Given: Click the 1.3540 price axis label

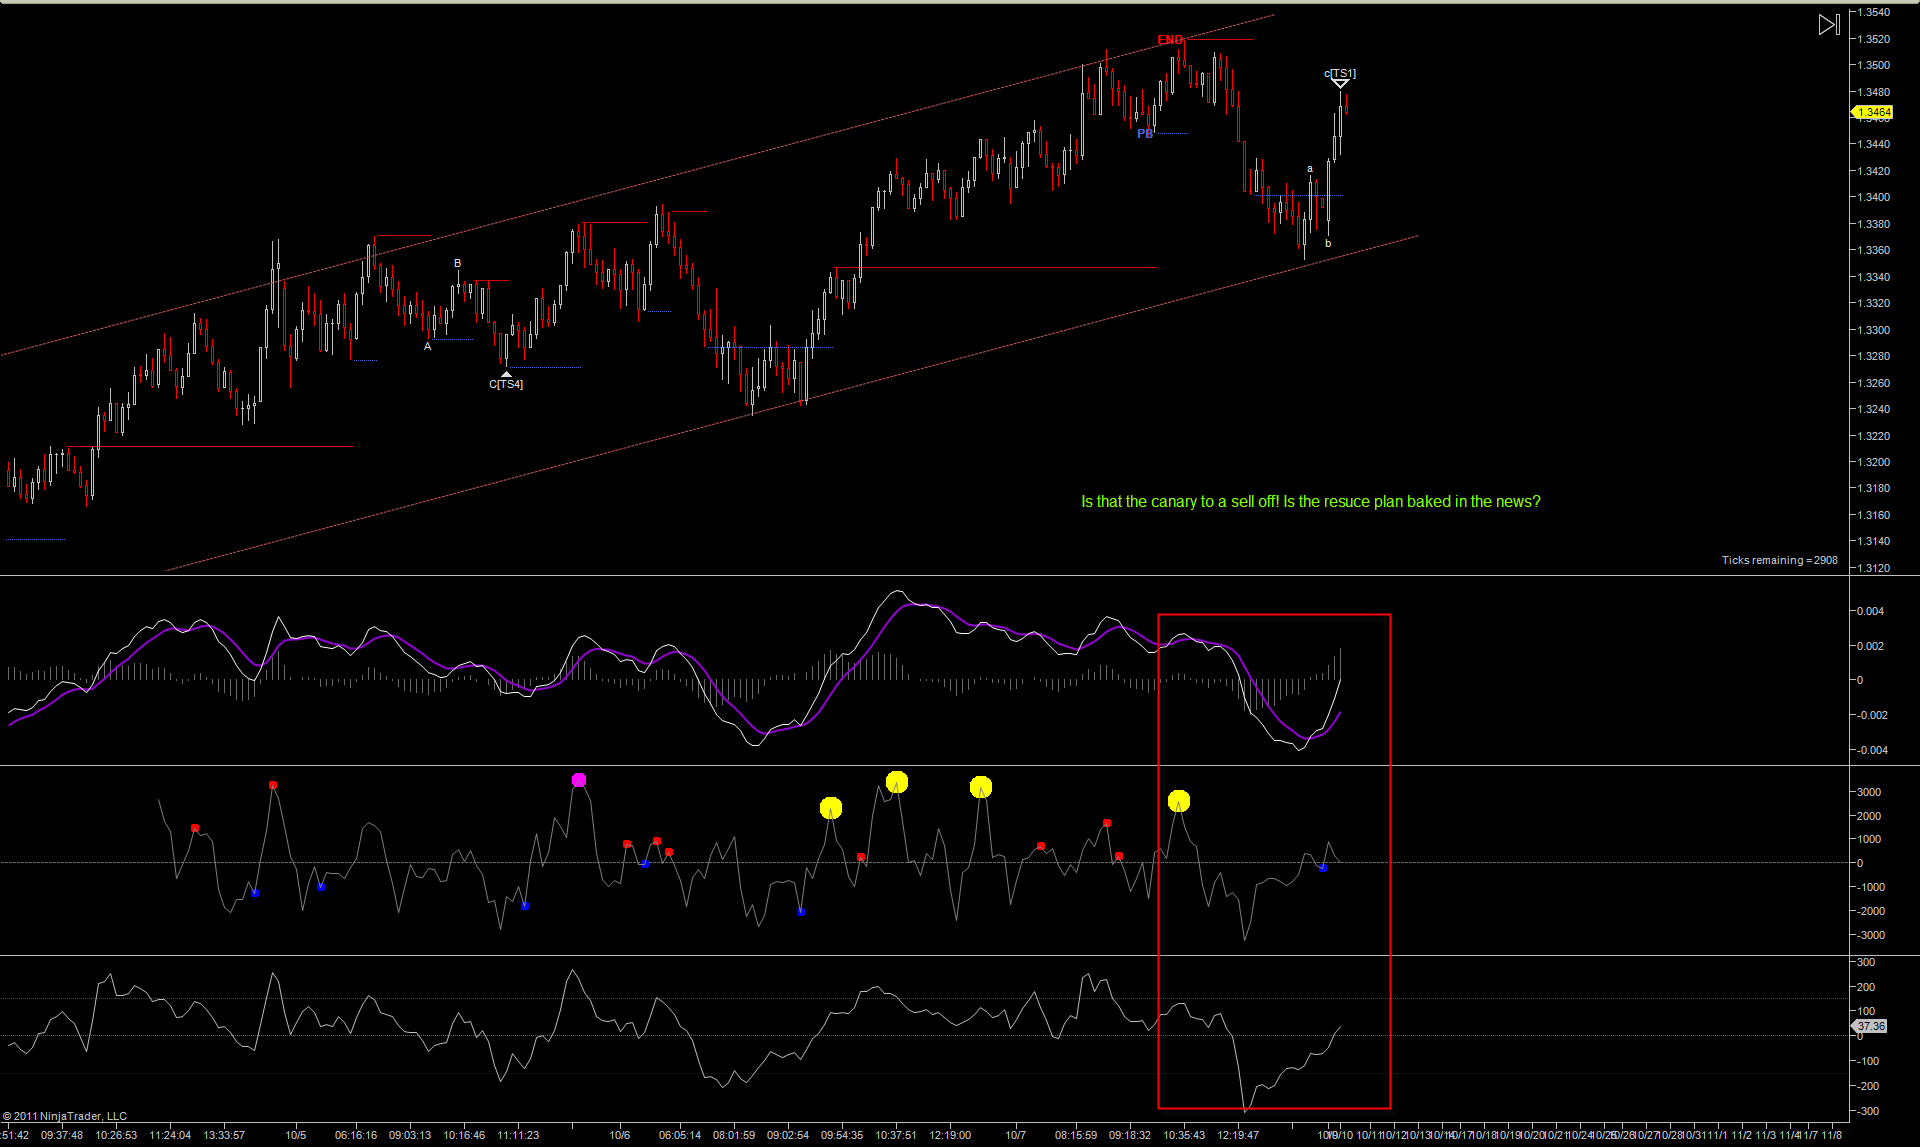Looking at the screenshot, I should tap(1874, 13).
